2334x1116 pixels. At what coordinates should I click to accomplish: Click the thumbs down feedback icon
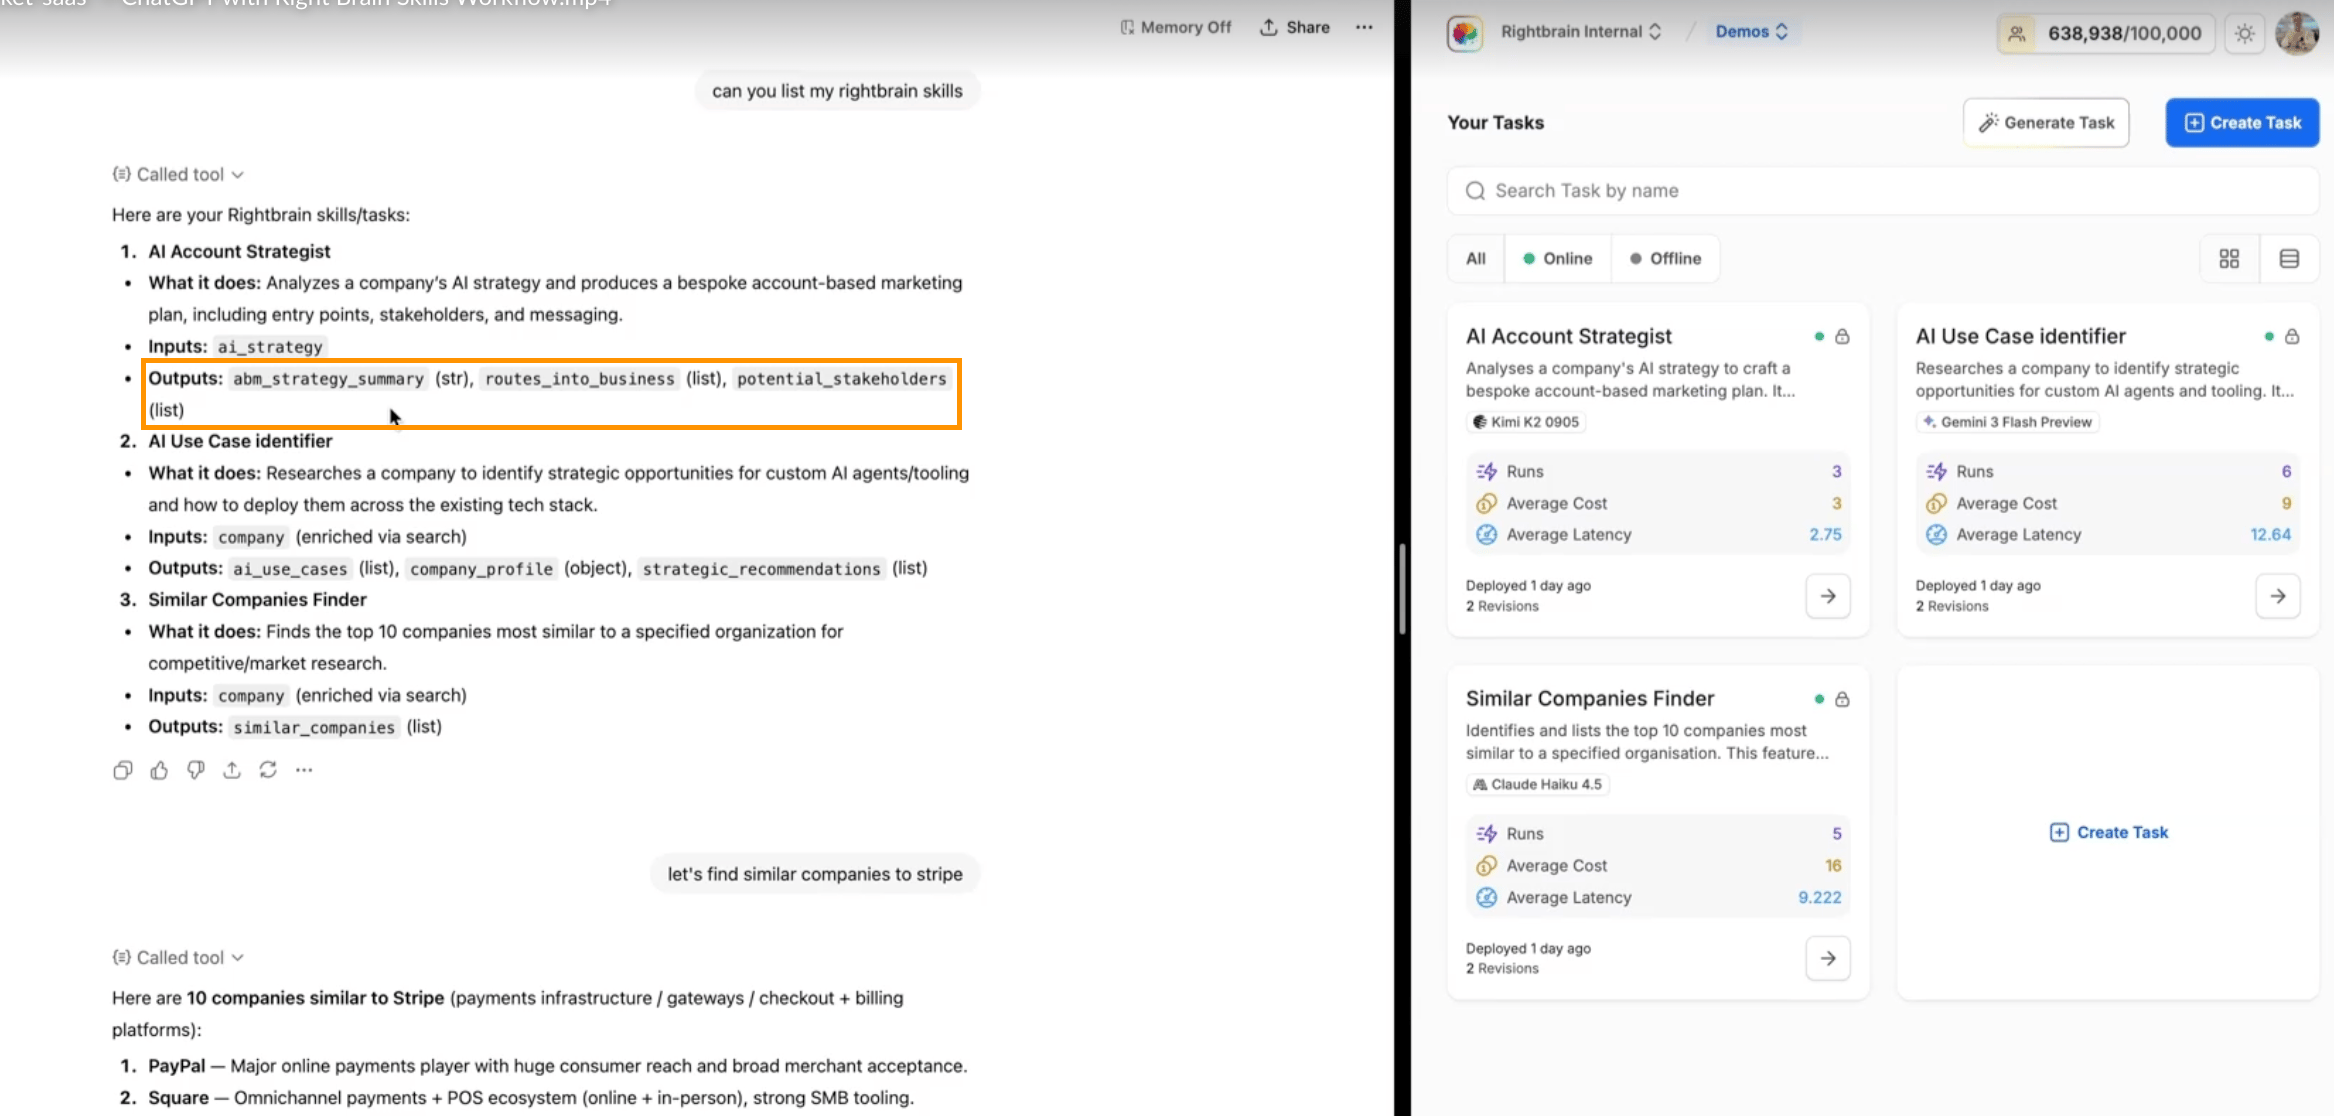[x=195, y=770]
